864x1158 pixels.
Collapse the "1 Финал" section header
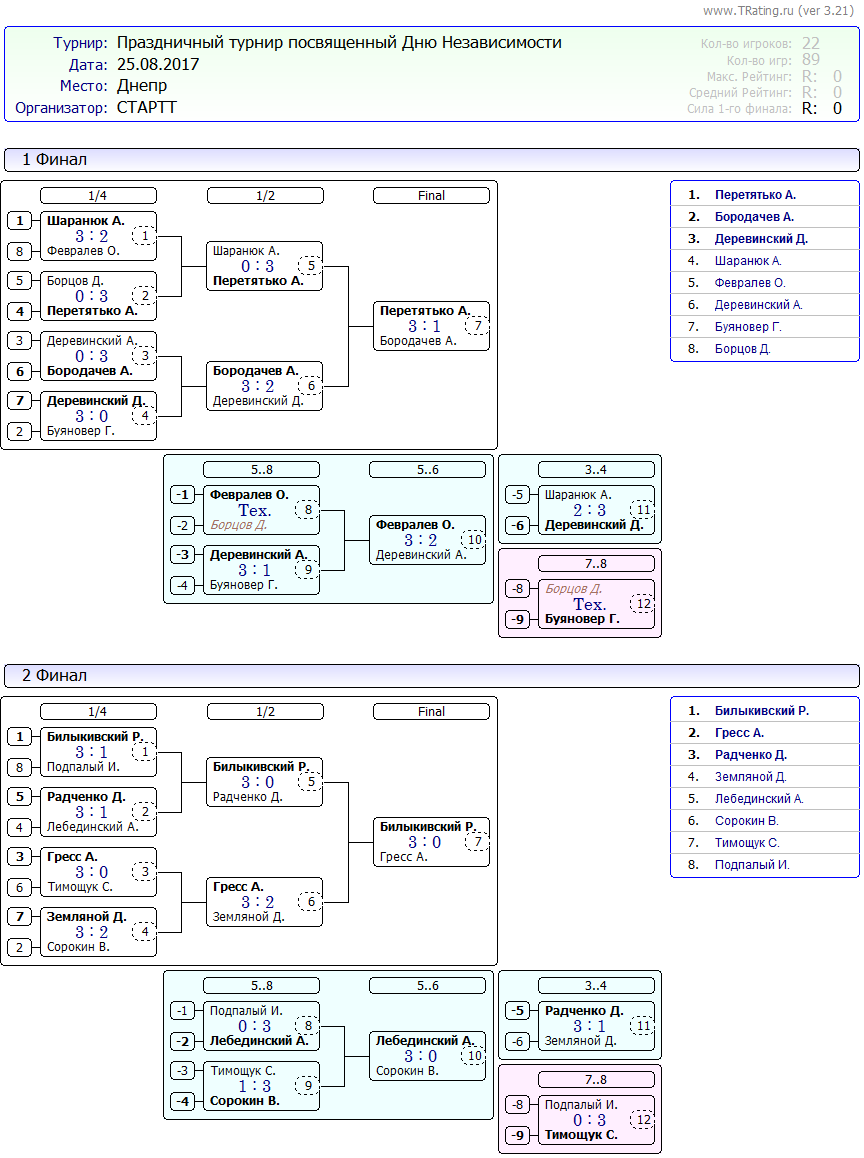(431, 160)
